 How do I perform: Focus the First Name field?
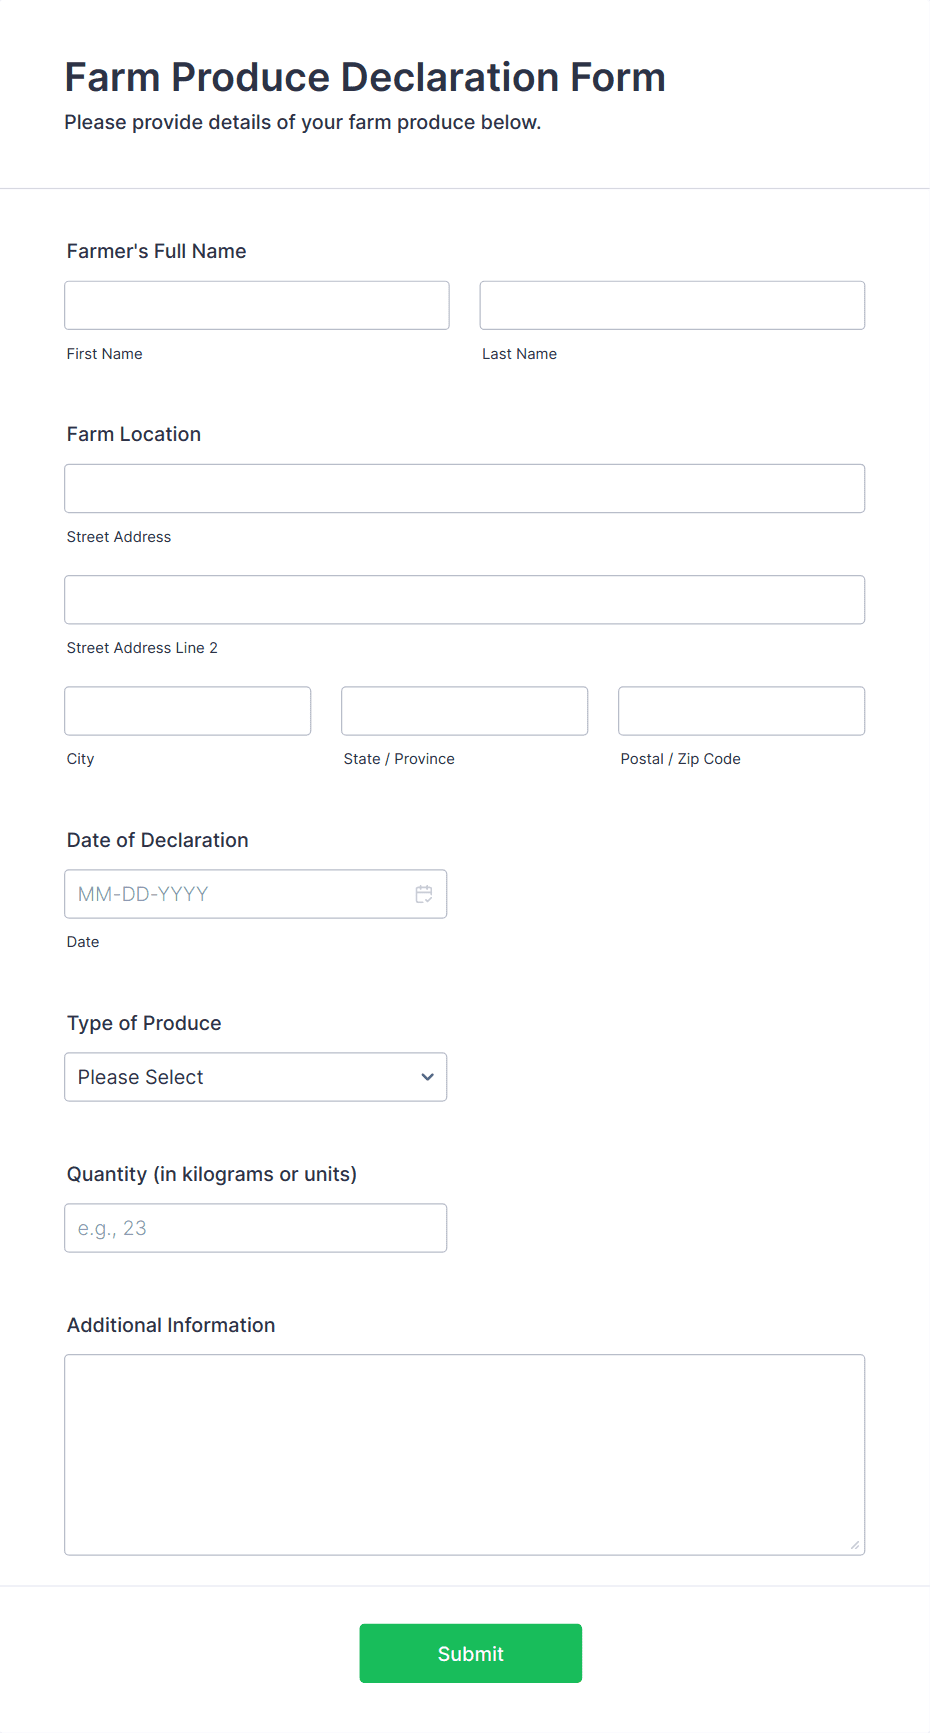tap(257, 305)
